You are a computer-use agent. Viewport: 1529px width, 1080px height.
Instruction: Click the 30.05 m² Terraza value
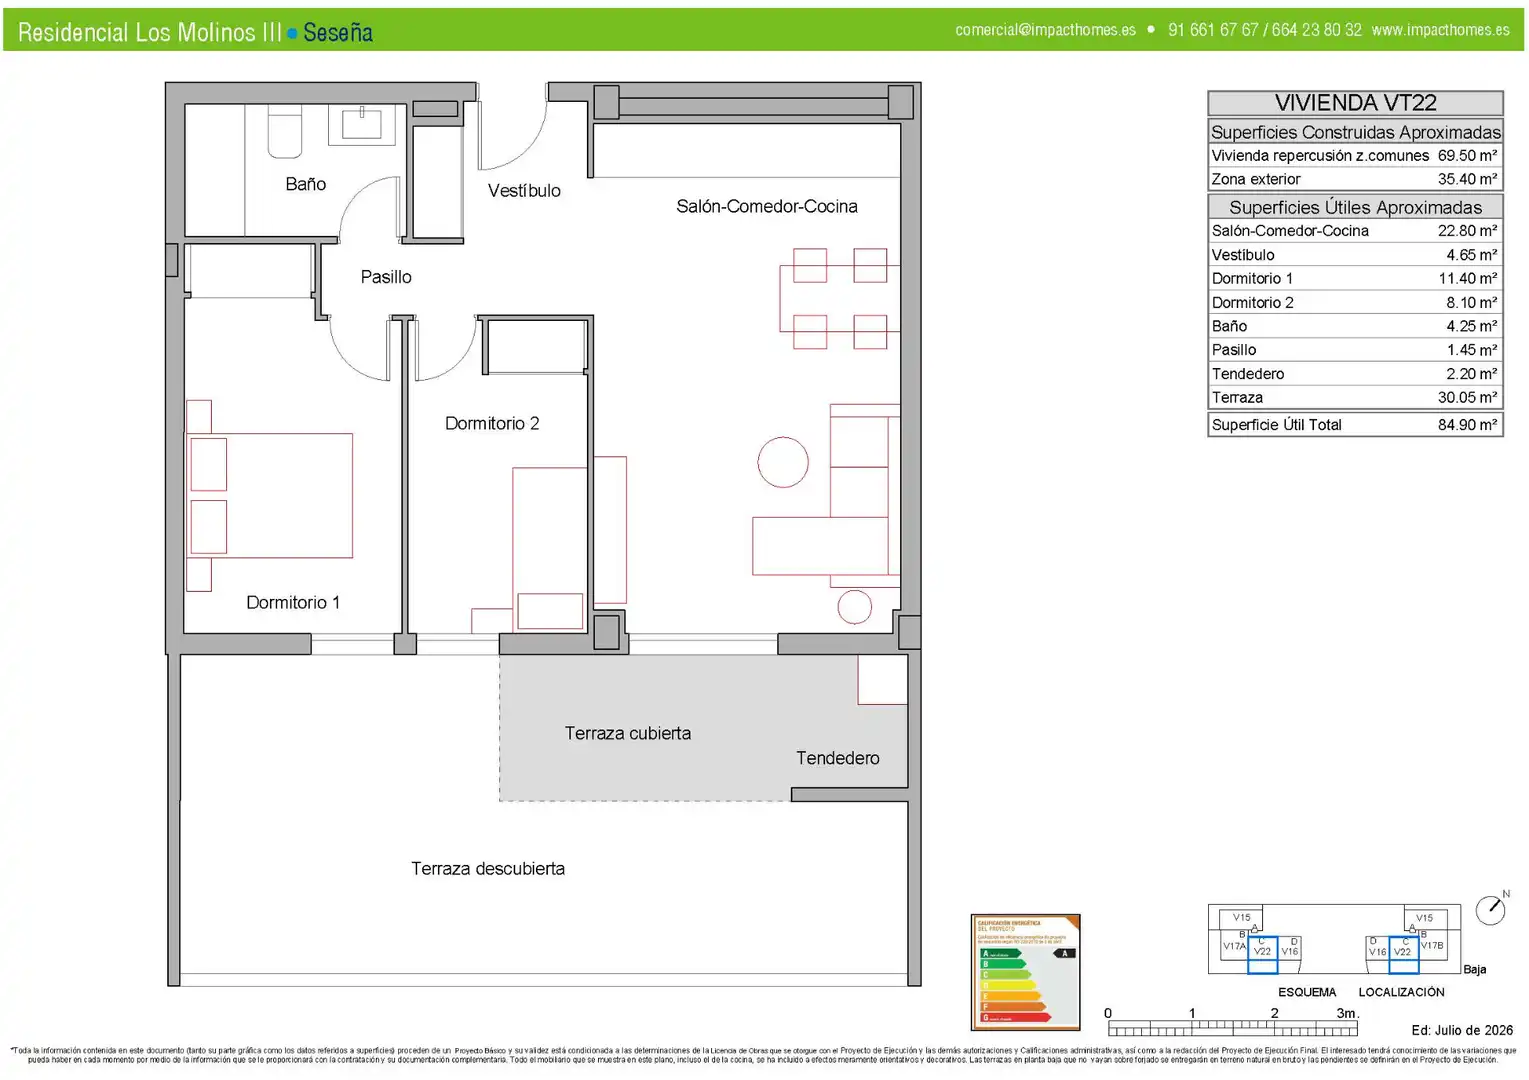click(x=1467, y=398)
